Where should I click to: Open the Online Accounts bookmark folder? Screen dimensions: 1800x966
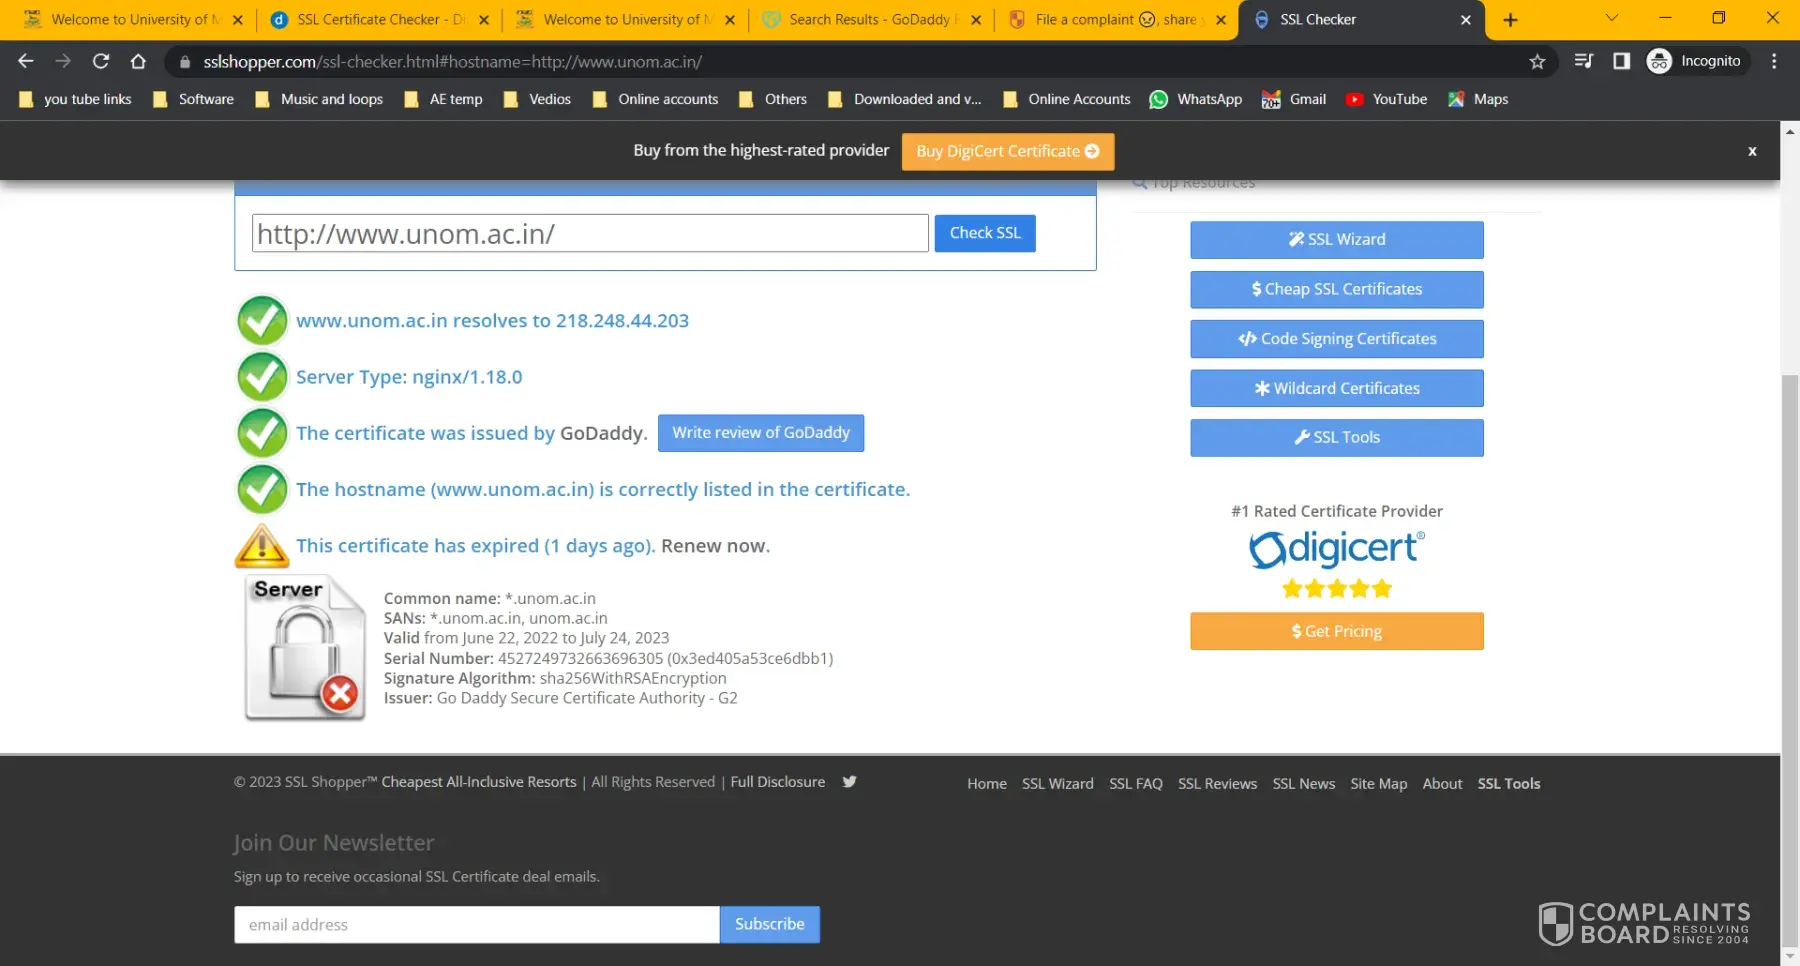[1067, 99]
